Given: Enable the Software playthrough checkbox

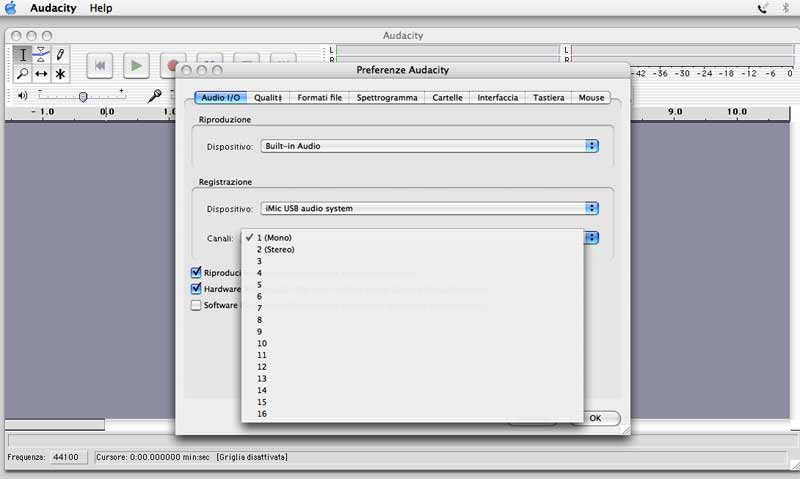Looking at the screenshot, I should (x=196, y=305).
